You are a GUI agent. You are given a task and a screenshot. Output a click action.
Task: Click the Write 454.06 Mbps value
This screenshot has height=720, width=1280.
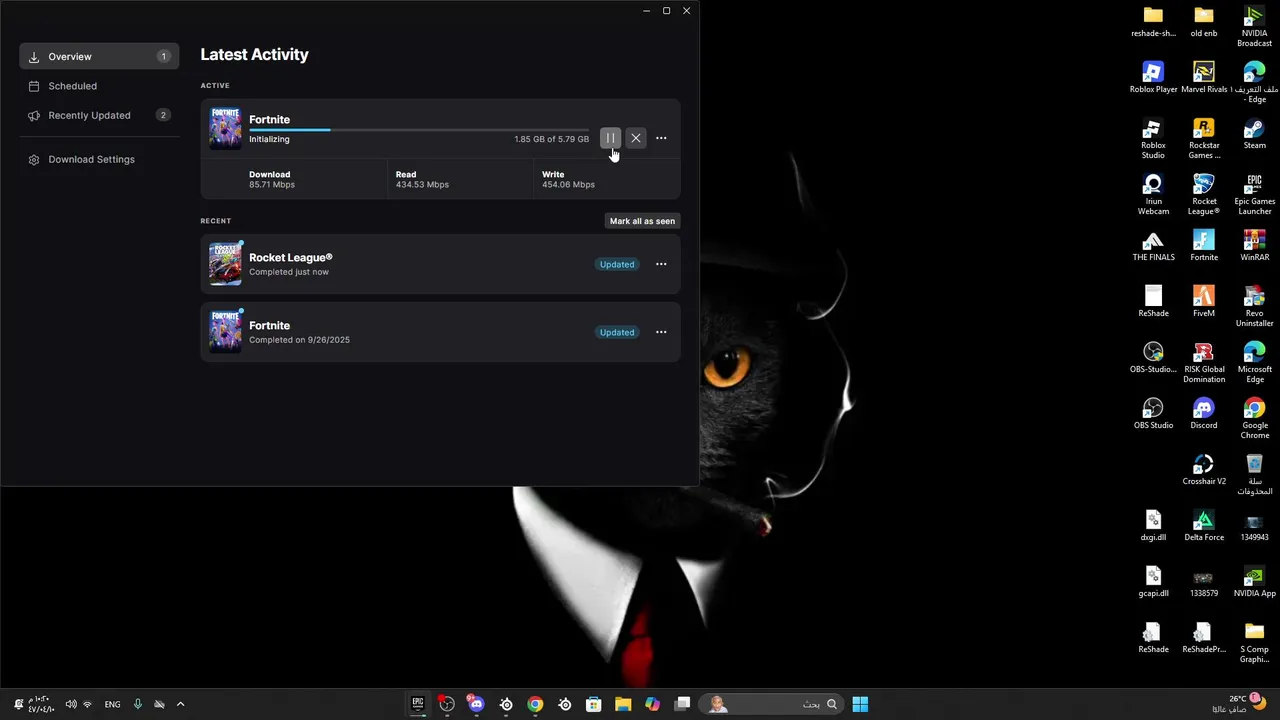568,185
